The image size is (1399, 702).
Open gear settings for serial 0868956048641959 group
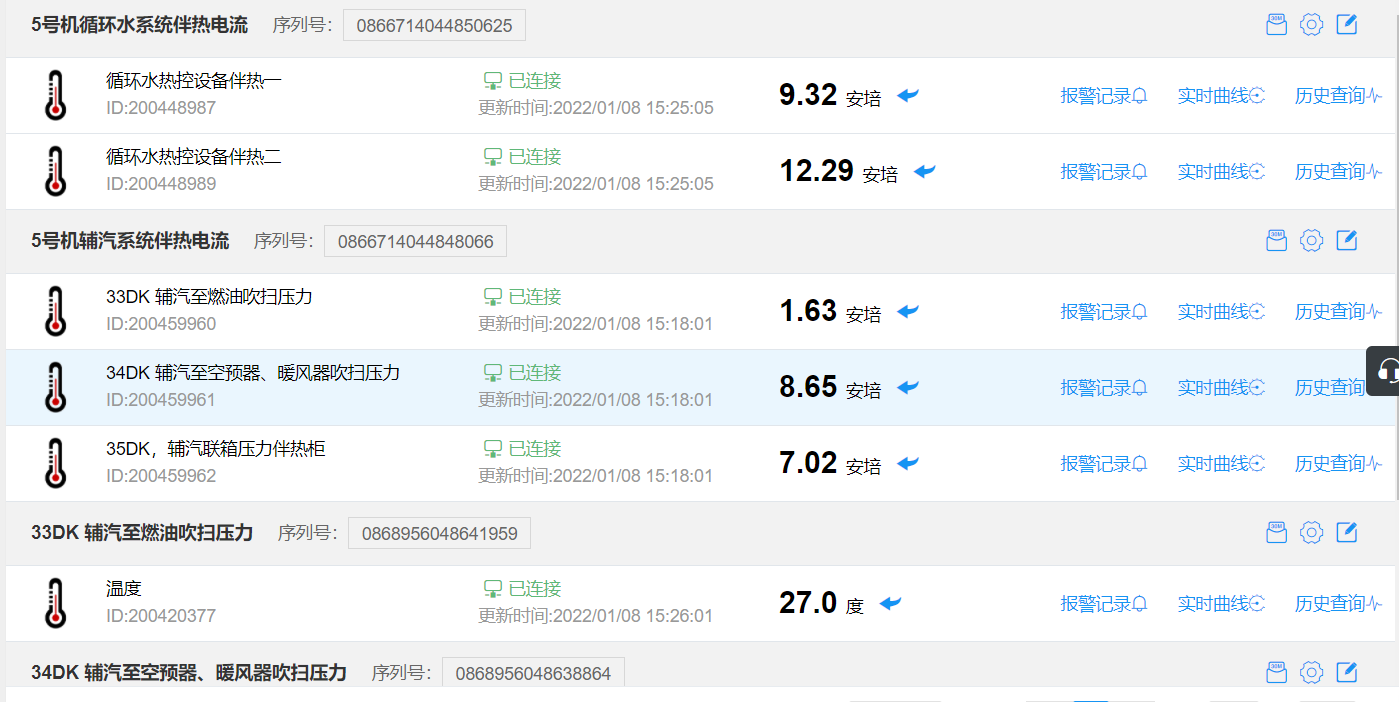tap(1311, 532)
